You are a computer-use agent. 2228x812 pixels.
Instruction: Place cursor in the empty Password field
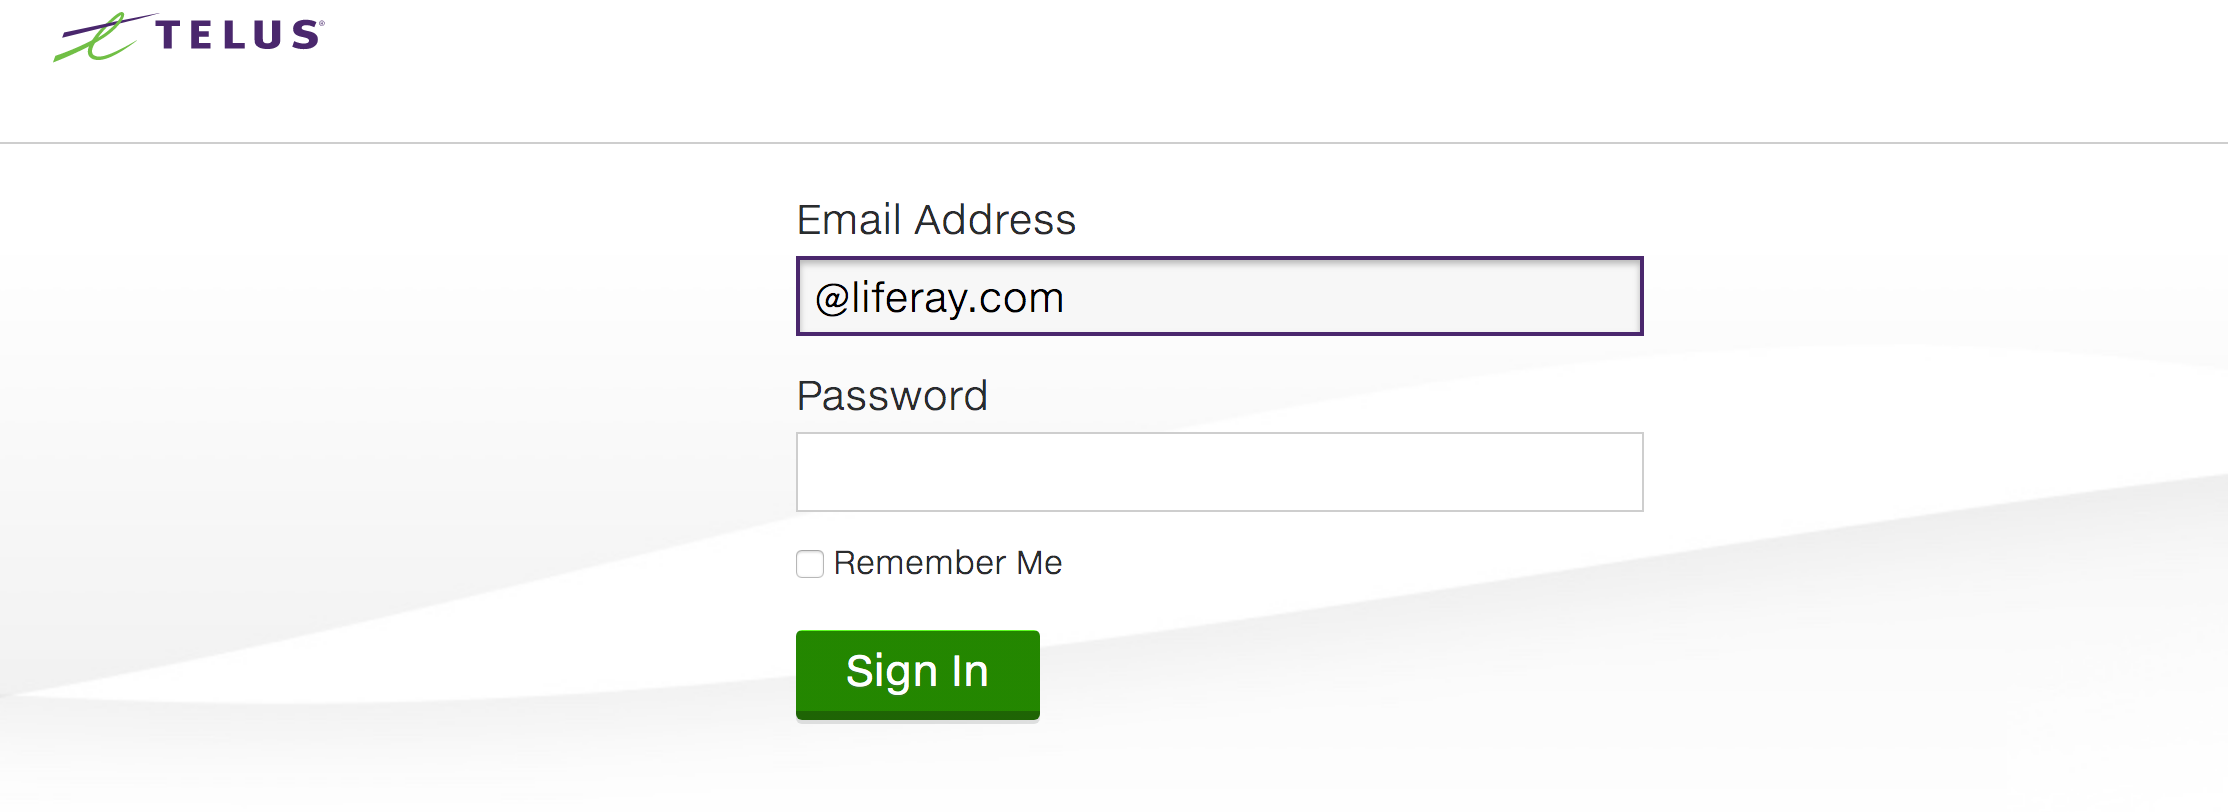click(1218, 471)
